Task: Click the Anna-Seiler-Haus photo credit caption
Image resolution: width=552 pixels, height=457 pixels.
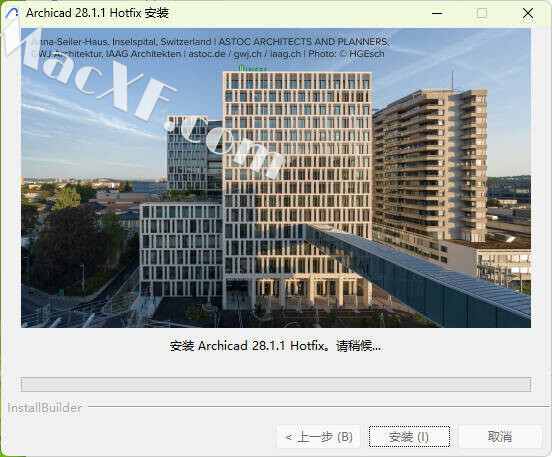Action: 210,48
